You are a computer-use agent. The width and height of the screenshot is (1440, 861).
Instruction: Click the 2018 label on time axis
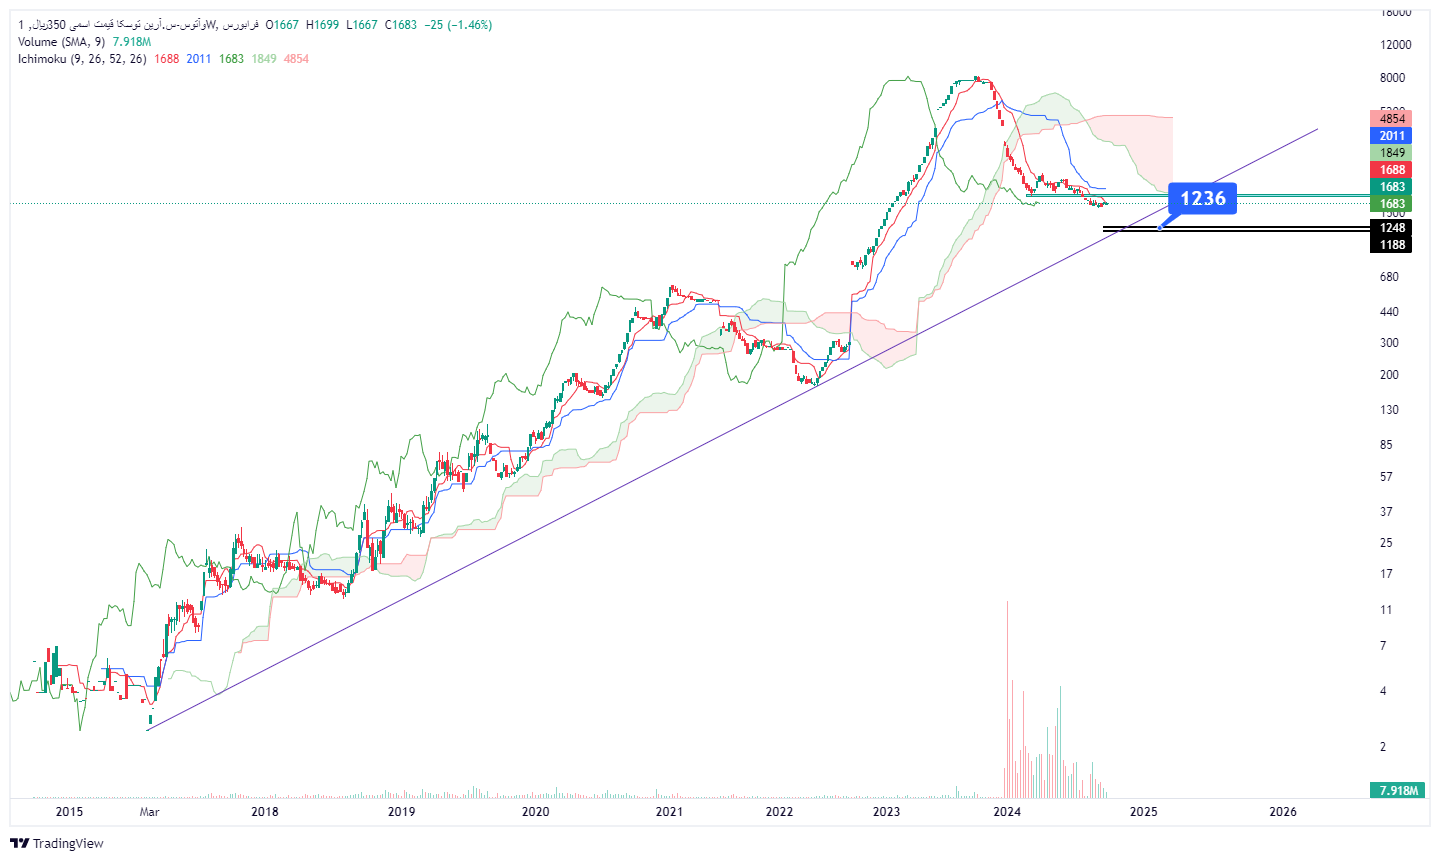tap(265, 812)
